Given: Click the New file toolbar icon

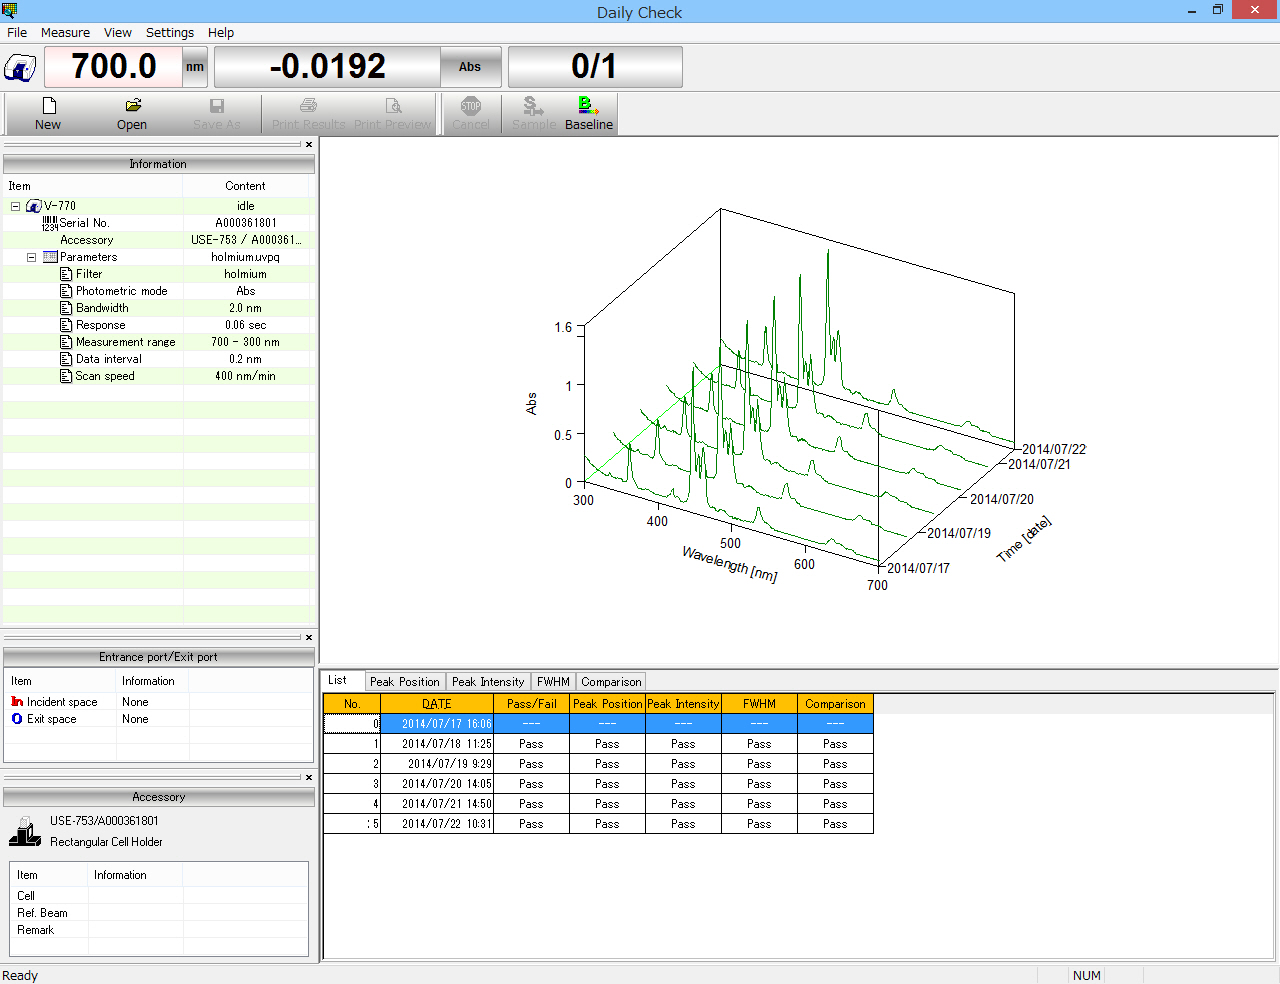Looking at the screenshot, I should (x=48, y=106).
